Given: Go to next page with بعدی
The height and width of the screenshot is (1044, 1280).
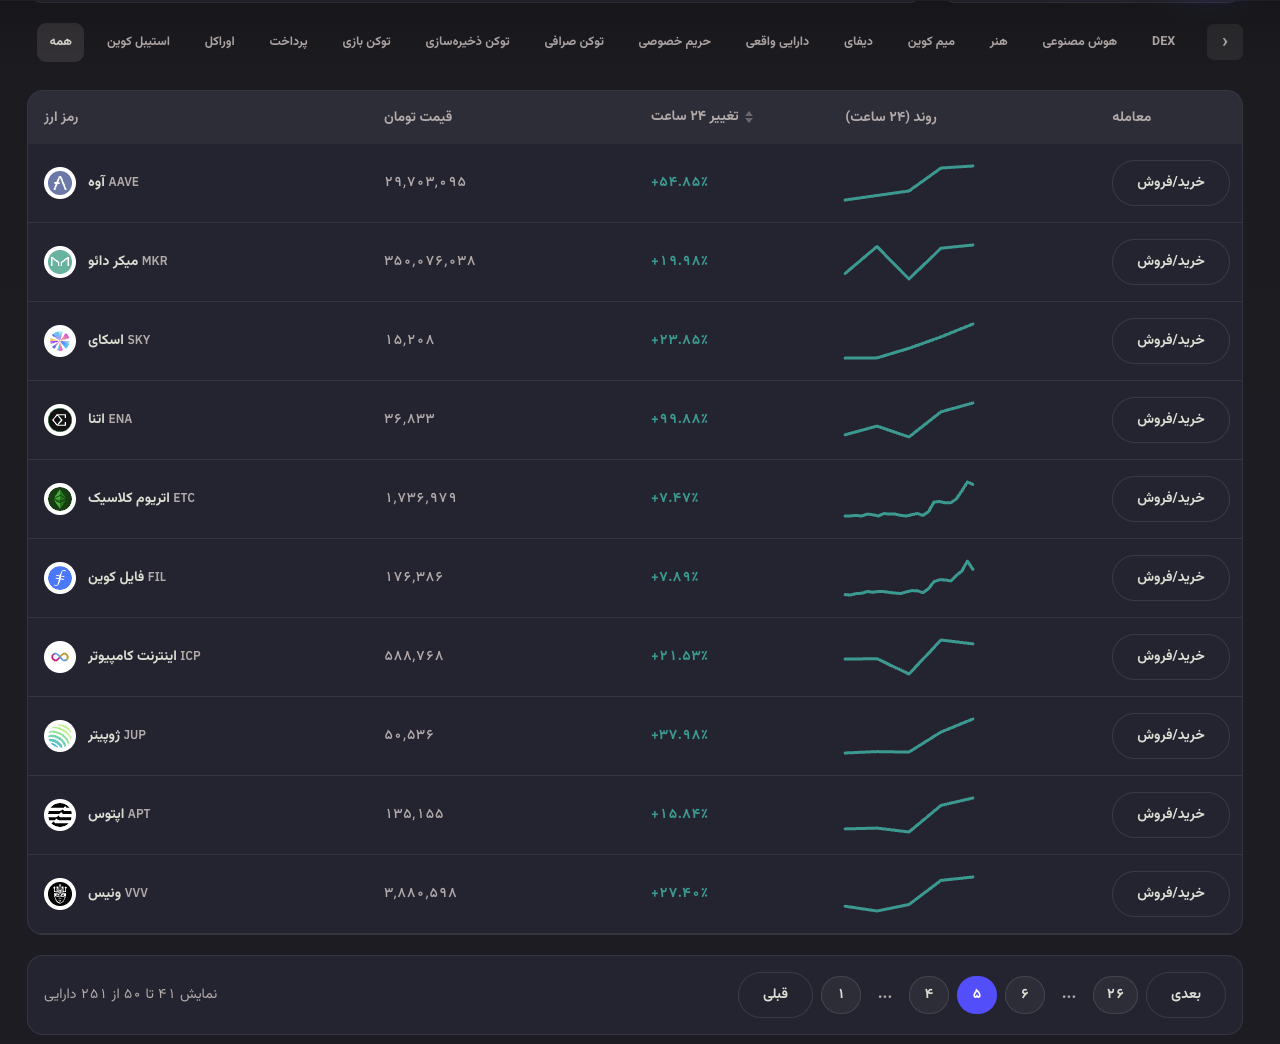Looking at the screenshot, I should coord(1185,995).
